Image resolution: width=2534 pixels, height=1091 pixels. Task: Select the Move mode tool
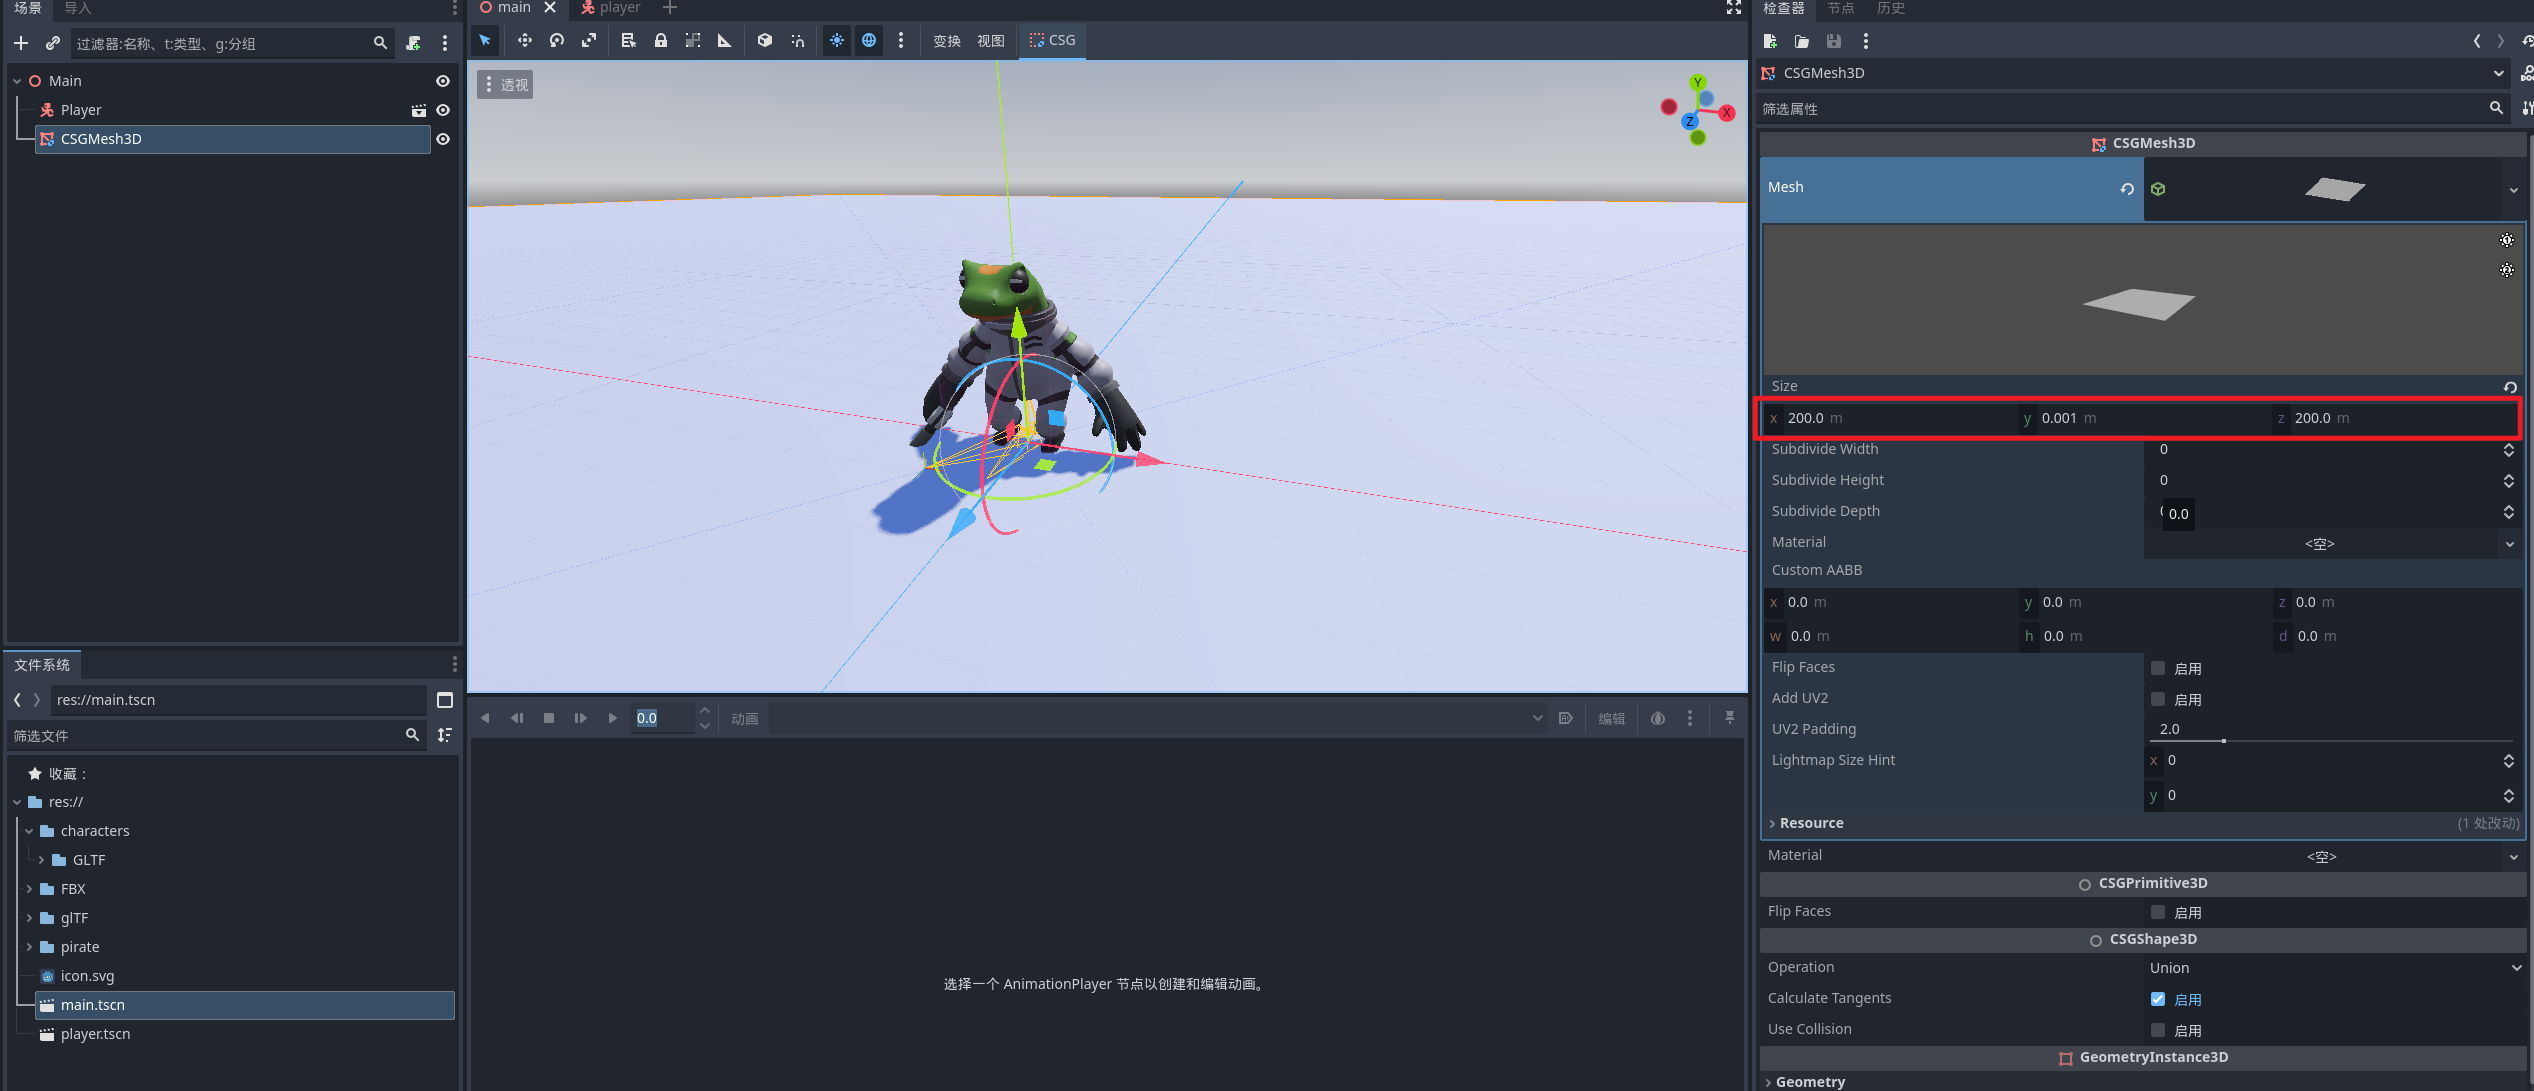click(x=524, y=41)
